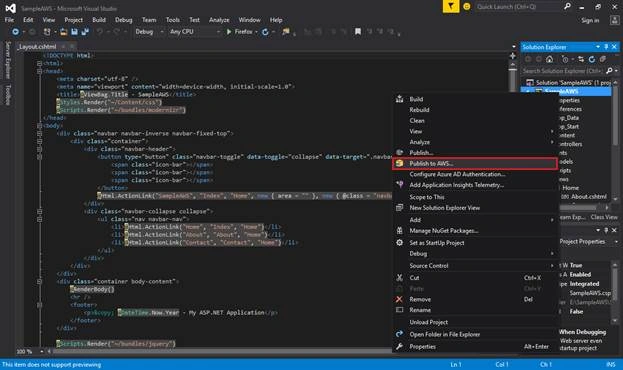Viewport: 623px width, 370px height.
Task: Click the Save toolbar icon
Action: pyautogui.click(x=74, y=31)
